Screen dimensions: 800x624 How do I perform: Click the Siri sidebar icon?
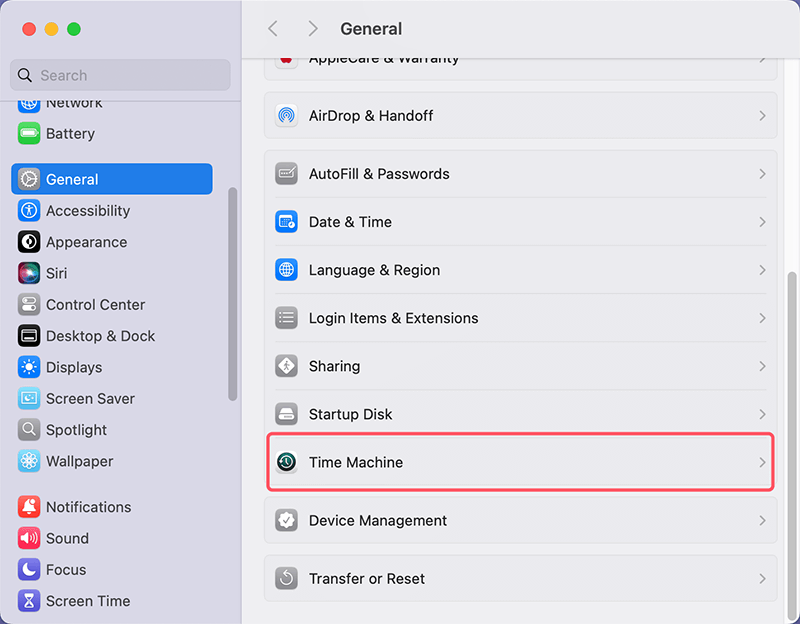click(x=28, y=273)
